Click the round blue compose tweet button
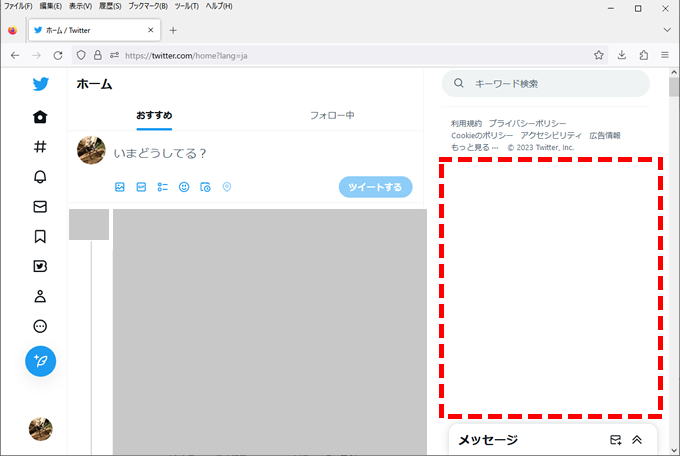Screen dimensions: 680x456 [x=40, y=361]
